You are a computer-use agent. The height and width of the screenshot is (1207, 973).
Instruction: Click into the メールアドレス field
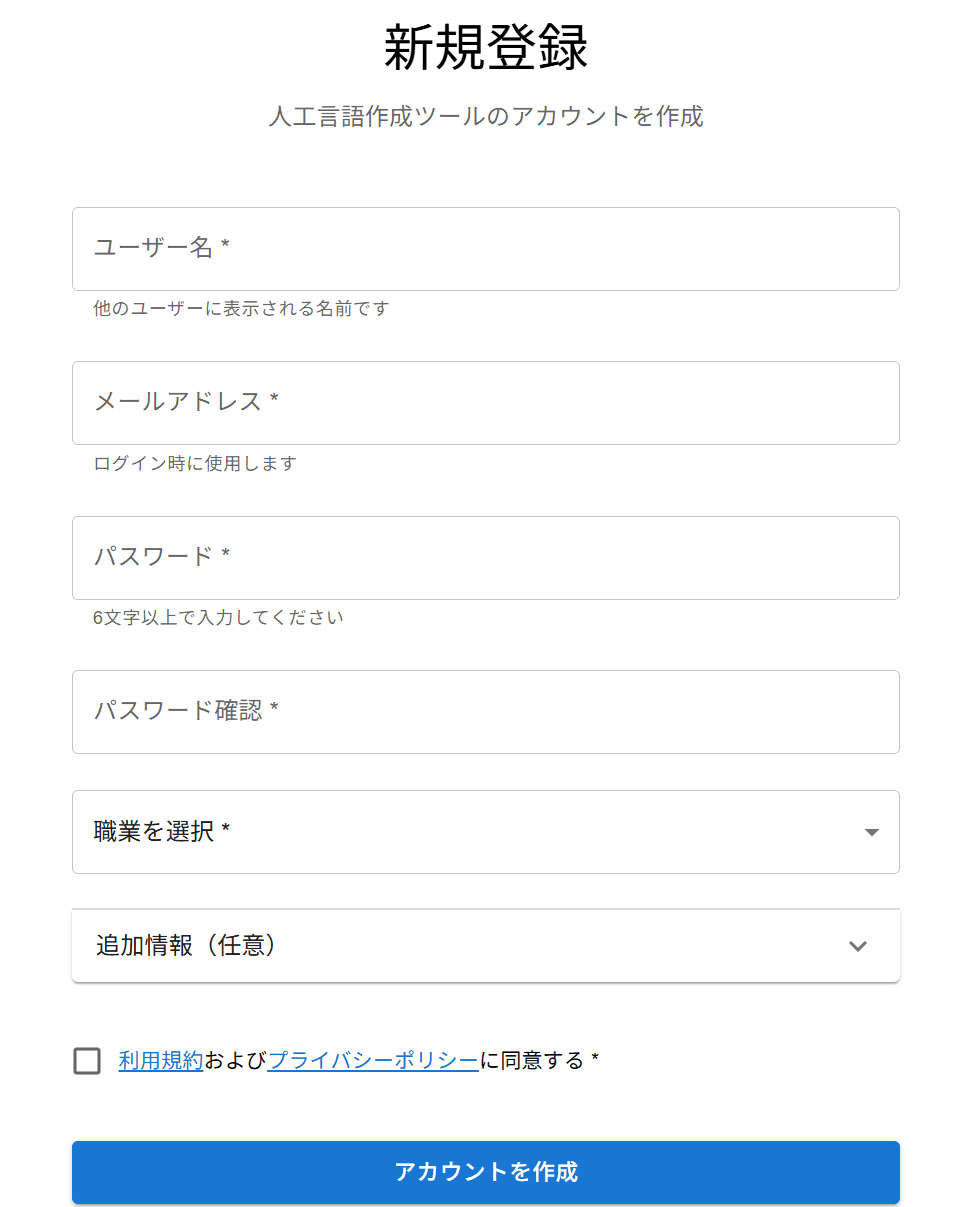pyautogui.click(x=486, y=403)
